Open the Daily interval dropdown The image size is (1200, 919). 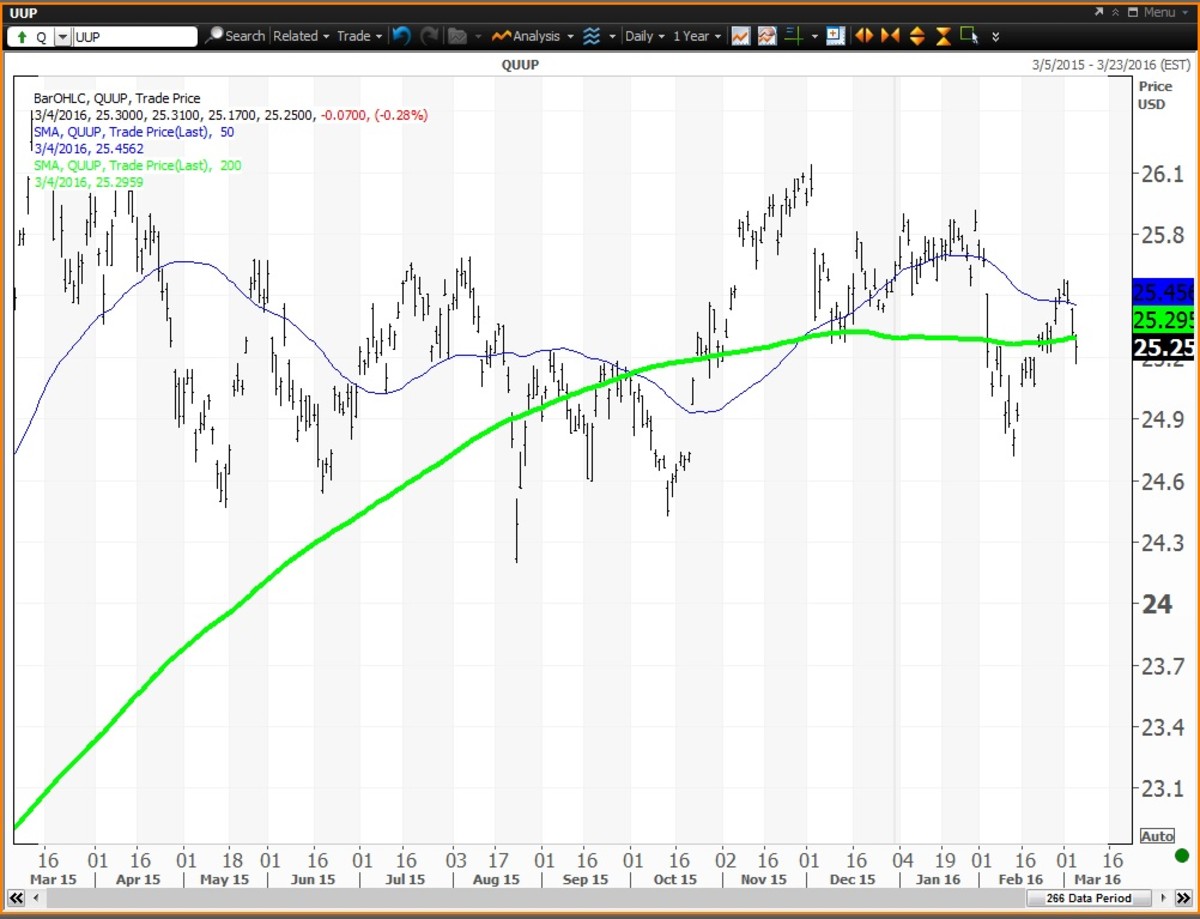[645, 36]
